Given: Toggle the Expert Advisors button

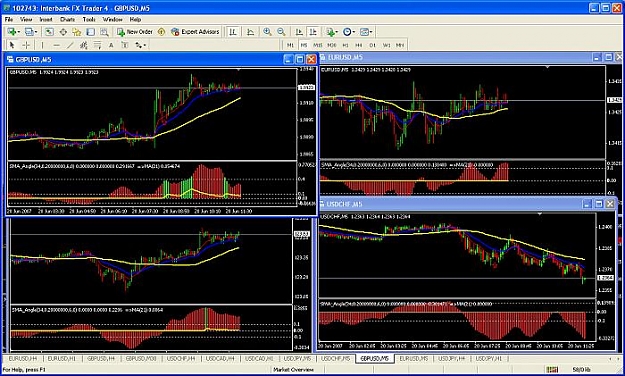Looking at the screenshot, I should pos(195,32).
